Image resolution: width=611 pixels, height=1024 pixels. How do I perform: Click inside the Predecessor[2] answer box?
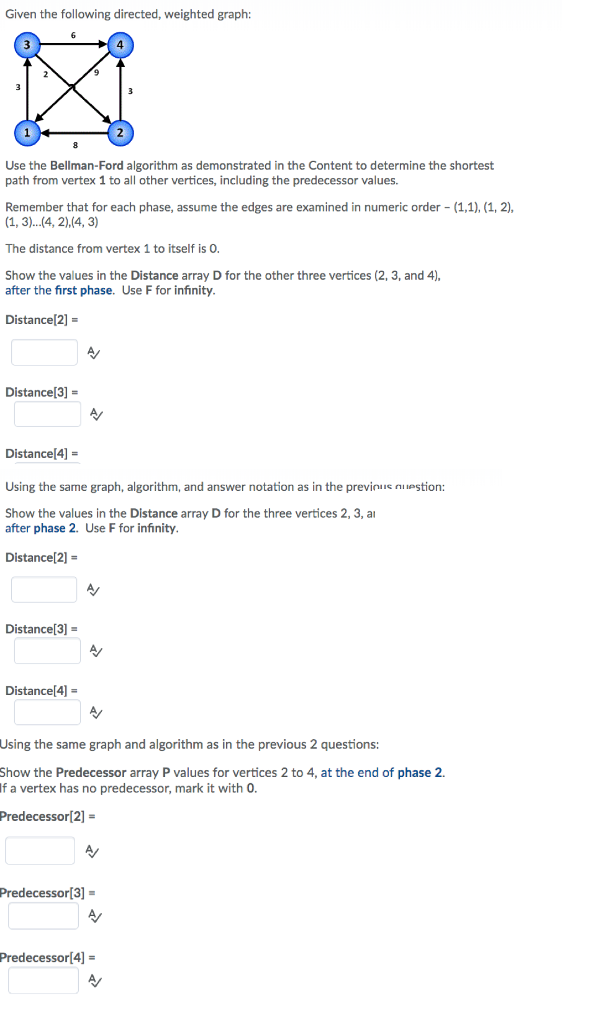(40, 850)
